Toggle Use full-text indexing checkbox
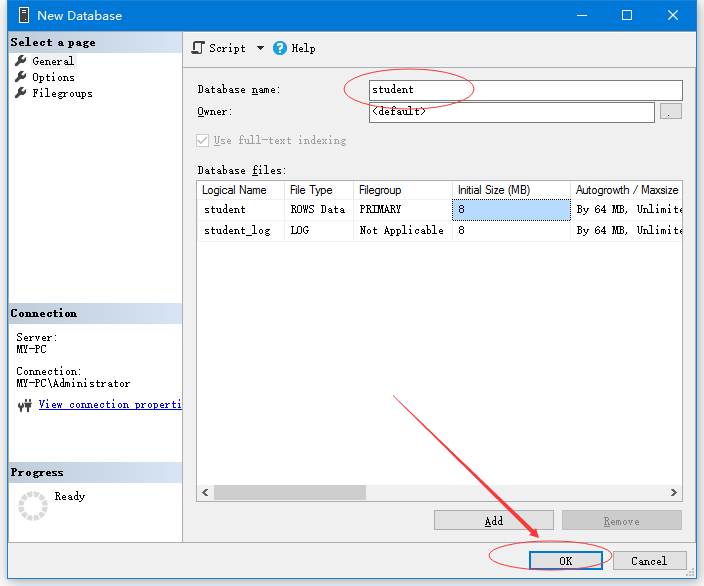 coord(203,141)
